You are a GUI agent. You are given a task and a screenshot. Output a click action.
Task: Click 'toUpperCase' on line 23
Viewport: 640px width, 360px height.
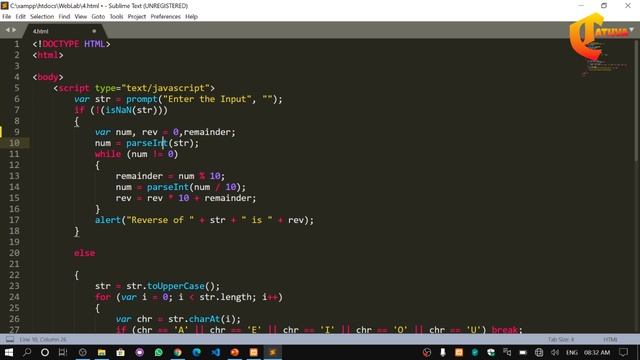tap(176, 287)
